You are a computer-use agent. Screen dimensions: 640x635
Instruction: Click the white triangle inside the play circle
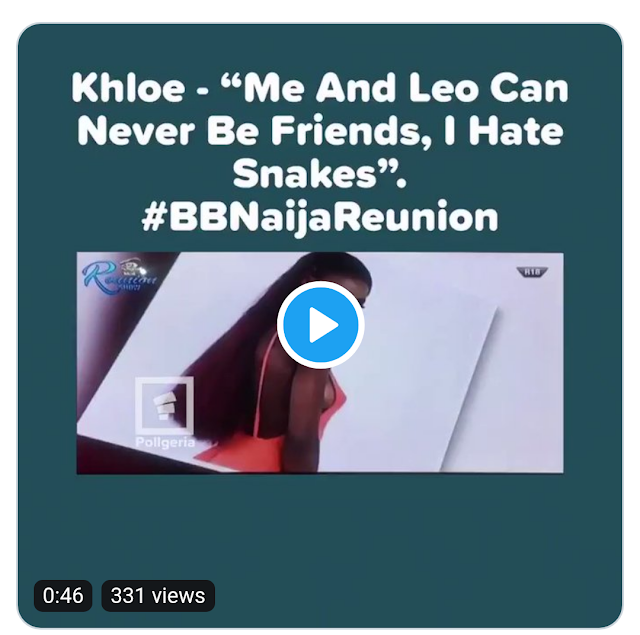(x=324, y=325)
